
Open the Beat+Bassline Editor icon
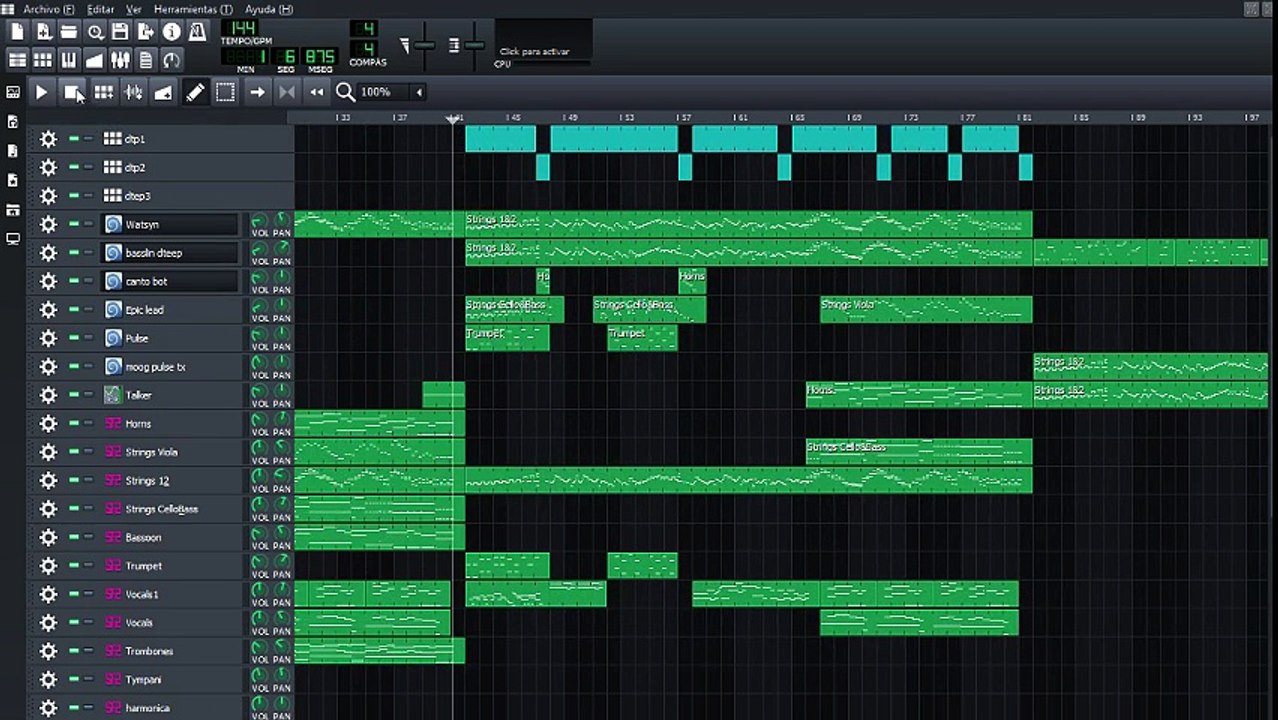click(x=43, y=60)
